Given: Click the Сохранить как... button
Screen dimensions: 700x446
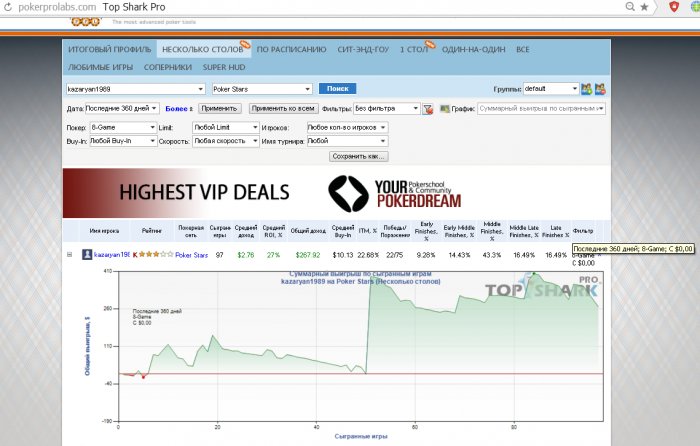Looking at the screenshot, I should coord(358,156).
